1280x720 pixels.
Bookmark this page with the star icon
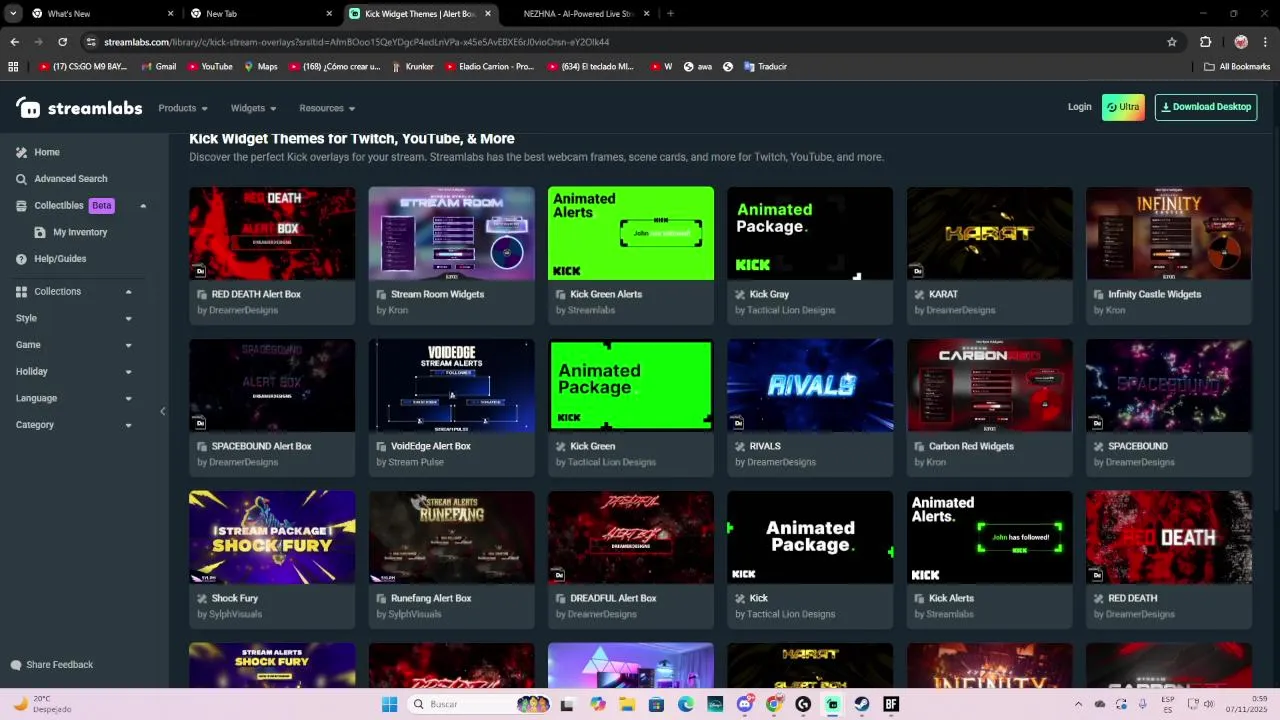click(1172, 42)
